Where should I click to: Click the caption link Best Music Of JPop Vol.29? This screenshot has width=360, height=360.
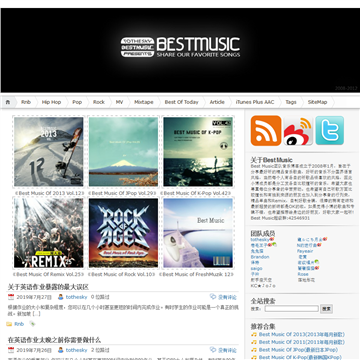tap(123, 193)
